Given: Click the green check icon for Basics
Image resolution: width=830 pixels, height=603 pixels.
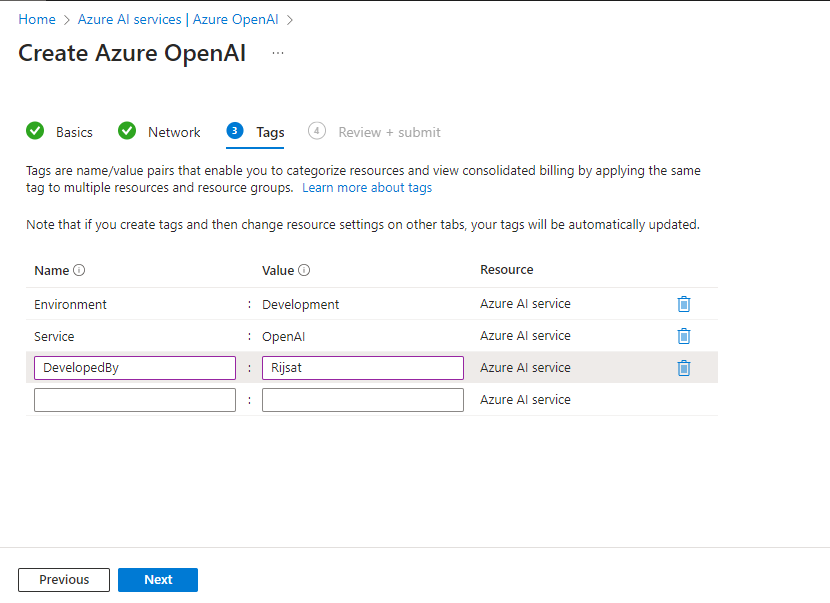Looking at the screenshot, I should click(35, 130).
